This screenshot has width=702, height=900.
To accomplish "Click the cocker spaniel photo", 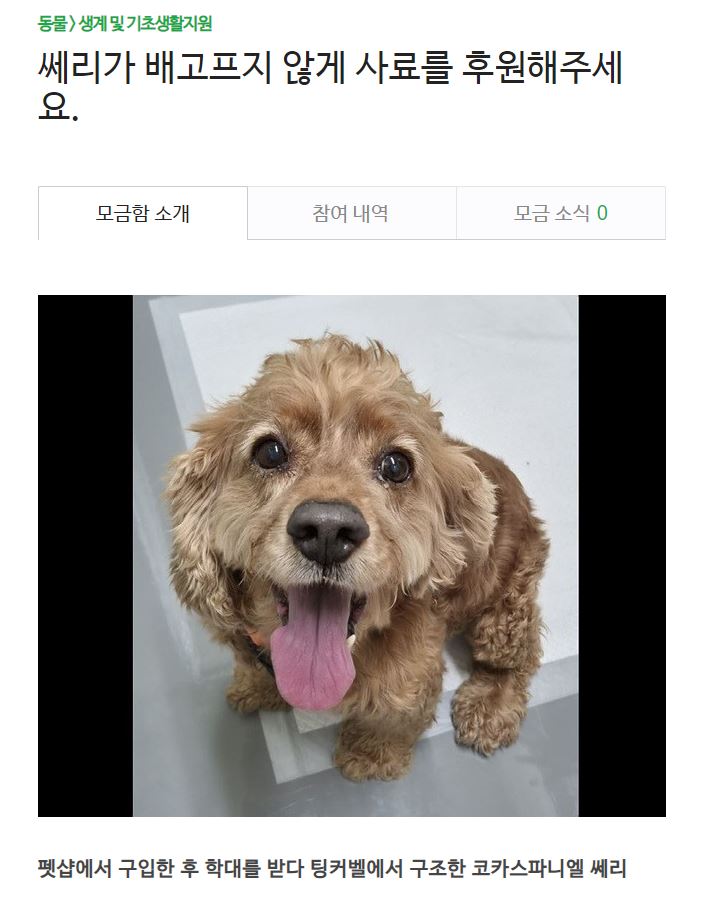I will coord(355,556).
